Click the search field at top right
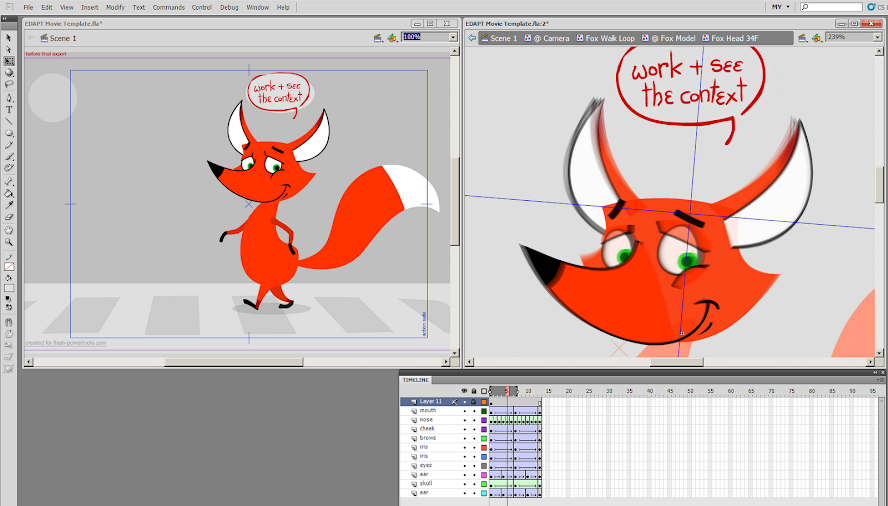888x506 pixels. coord(831,7)
